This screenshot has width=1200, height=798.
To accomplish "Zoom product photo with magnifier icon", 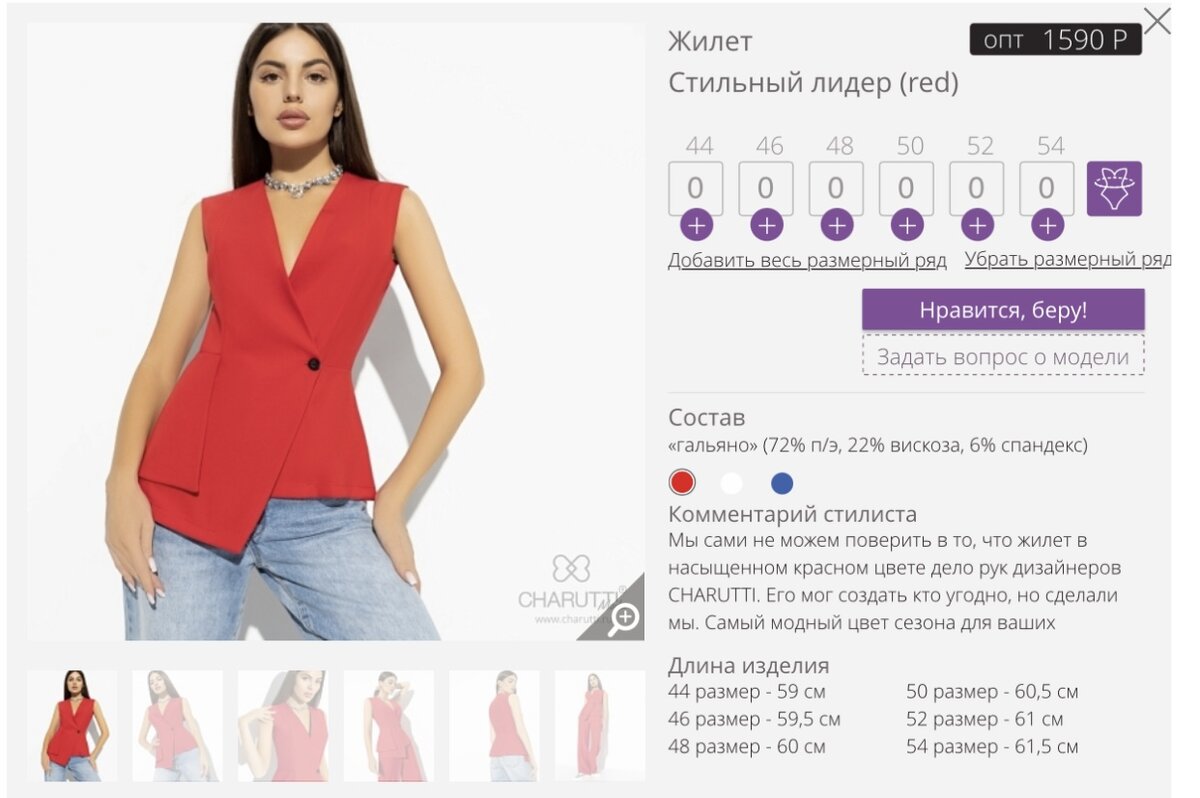I will click(623, 618).
